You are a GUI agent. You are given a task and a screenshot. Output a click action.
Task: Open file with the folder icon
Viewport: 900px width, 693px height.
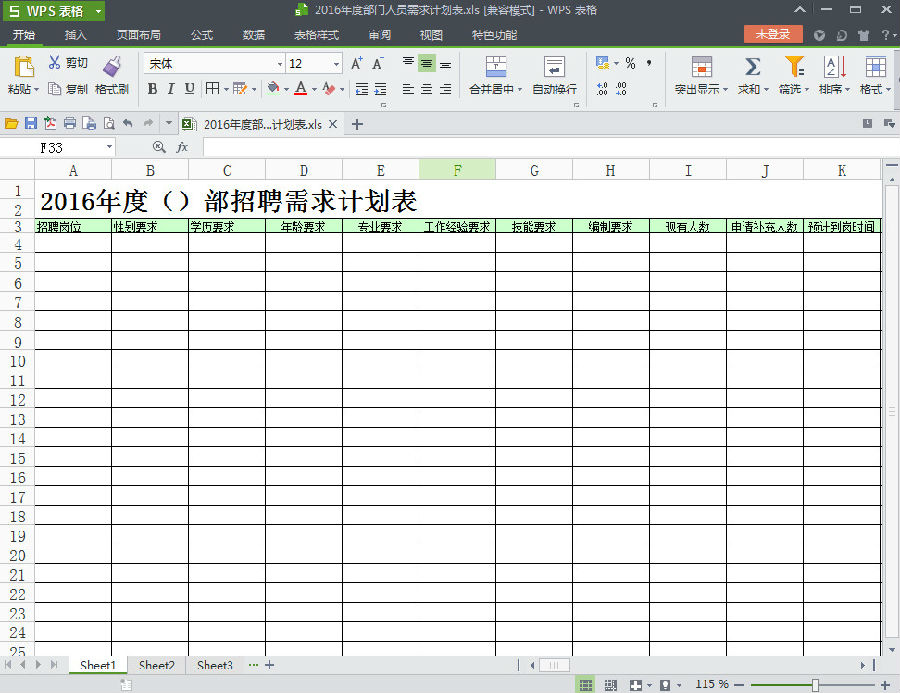(x=11, y=123)
